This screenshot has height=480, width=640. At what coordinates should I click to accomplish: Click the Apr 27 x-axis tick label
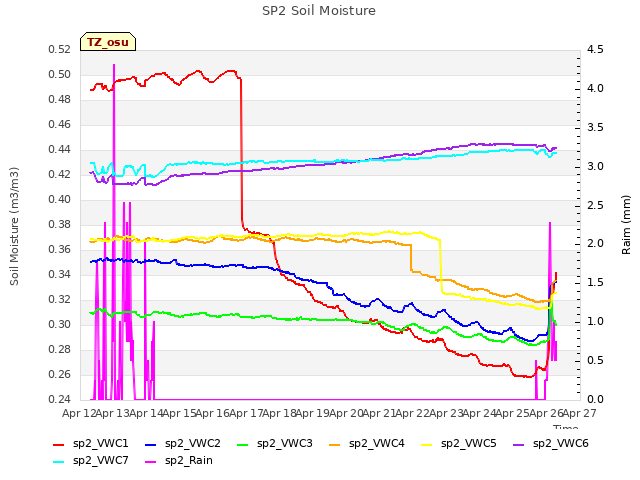coord(579,413)
